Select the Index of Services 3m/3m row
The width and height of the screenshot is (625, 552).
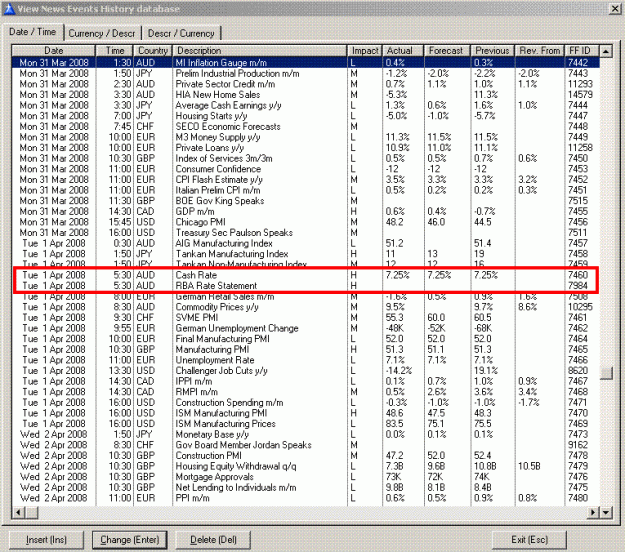point(305,158)
